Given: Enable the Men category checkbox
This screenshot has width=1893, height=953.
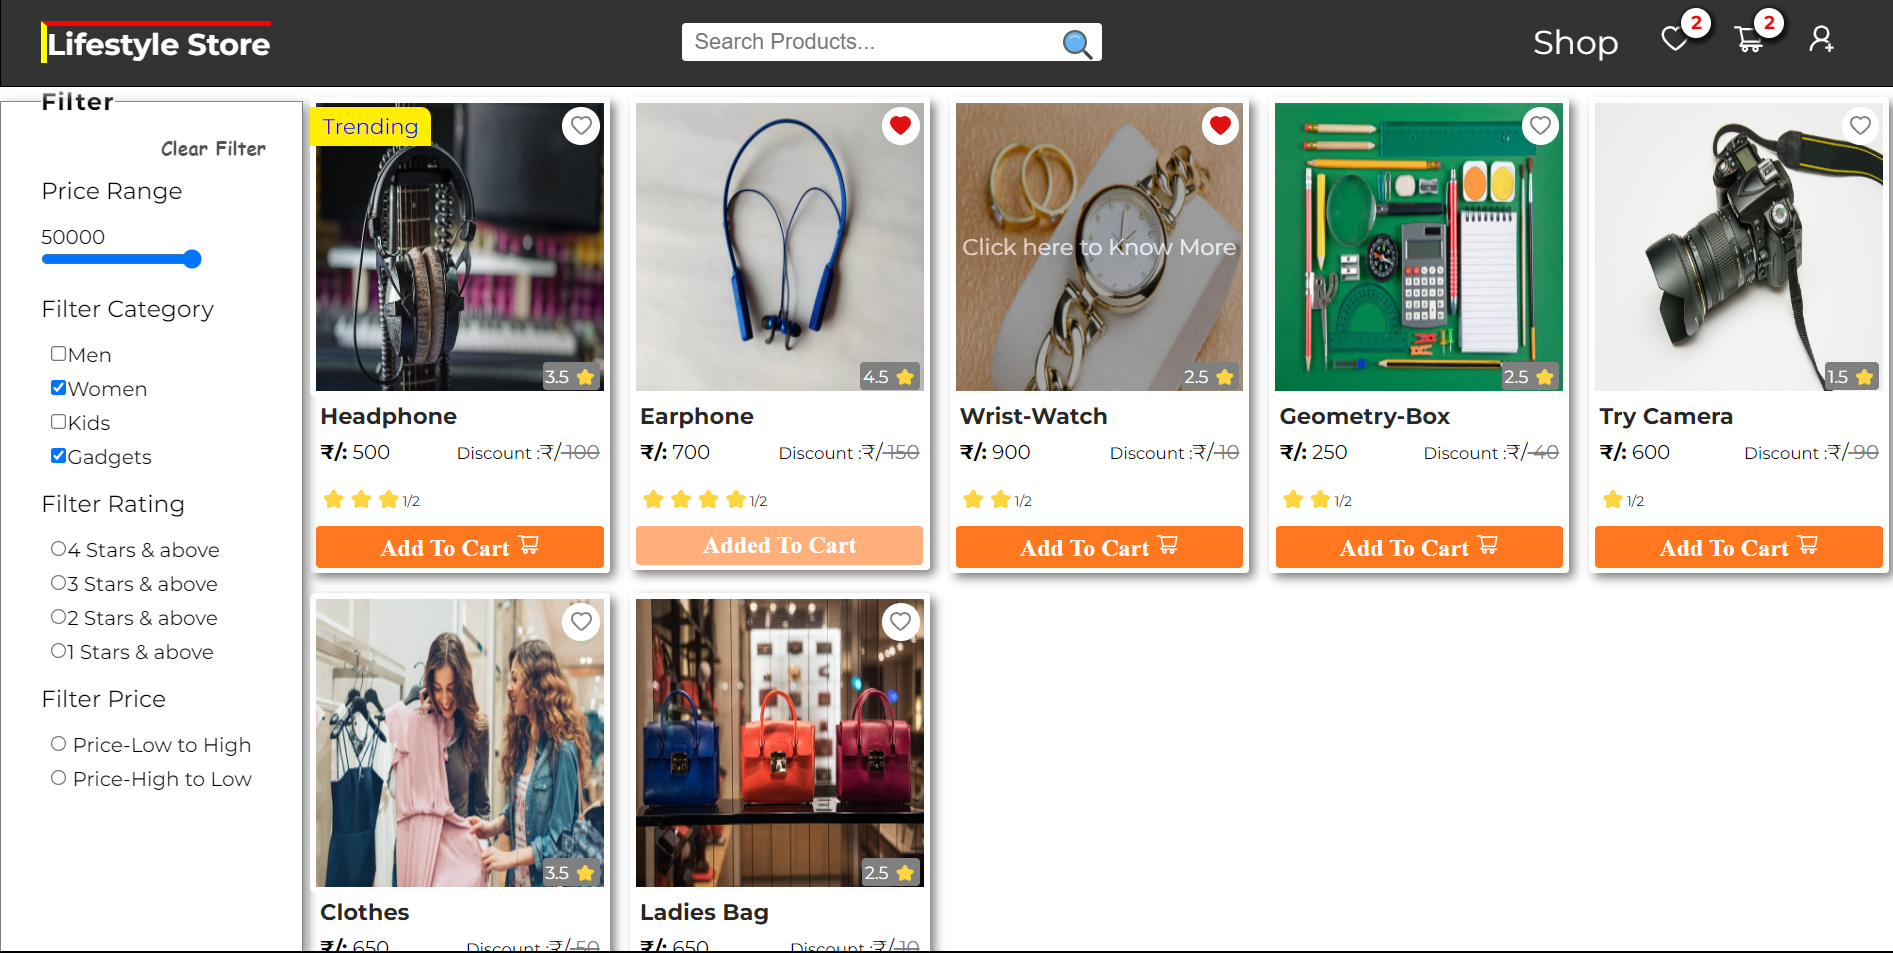Looking at the screenshot, I should [58, 353].
